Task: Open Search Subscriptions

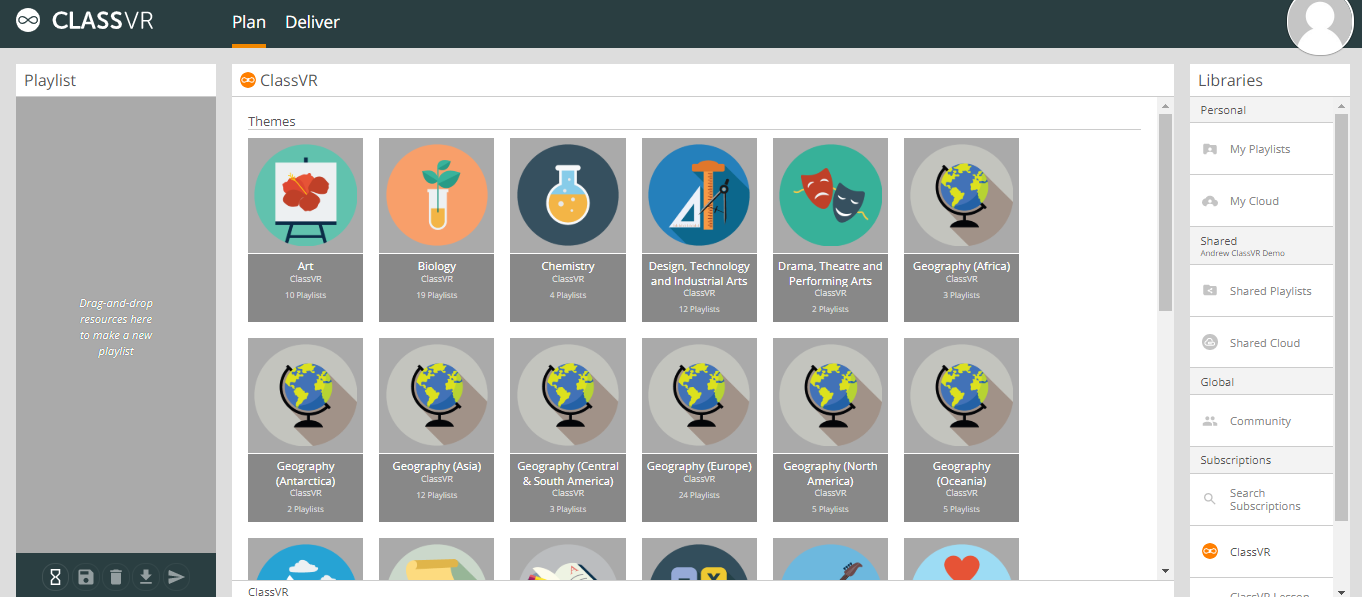Action: click(x=1262, y=500)
